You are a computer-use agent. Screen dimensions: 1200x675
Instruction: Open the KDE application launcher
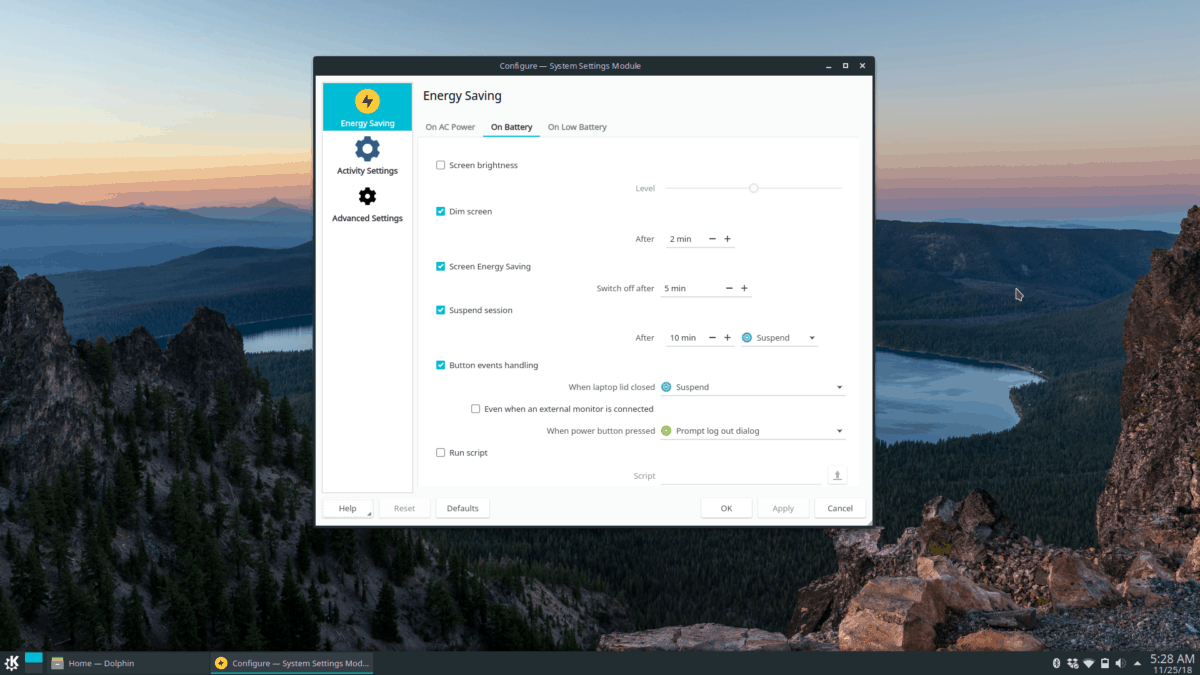[11, 663]
